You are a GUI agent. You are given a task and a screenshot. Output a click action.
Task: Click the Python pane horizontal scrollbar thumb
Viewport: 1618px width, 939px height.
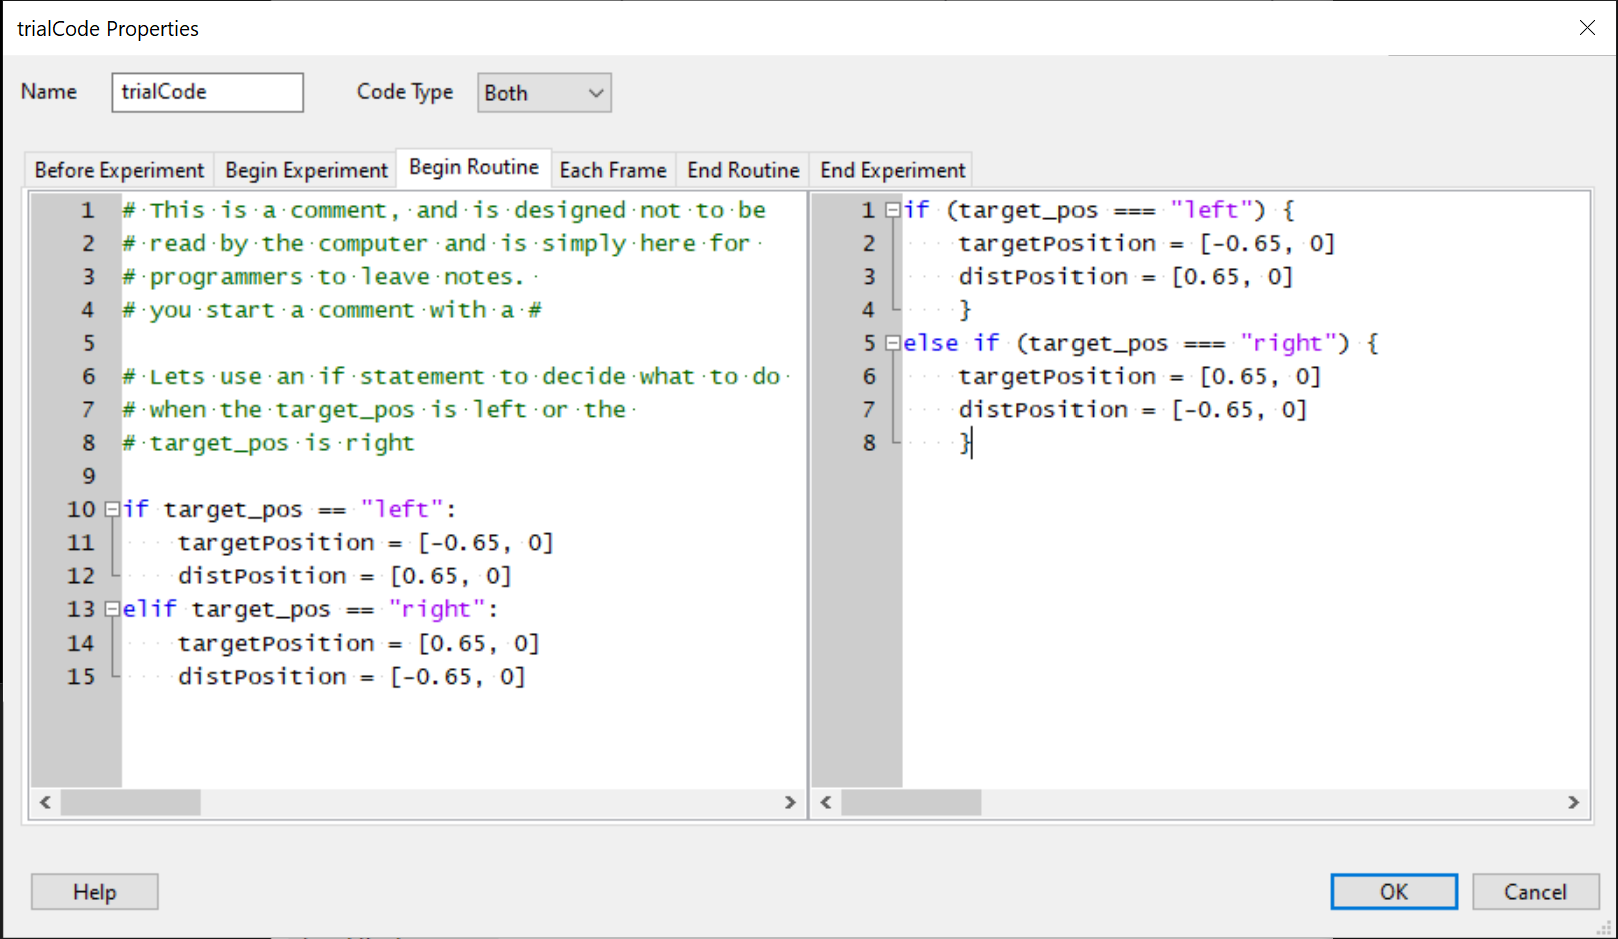[x=130, y=802]
